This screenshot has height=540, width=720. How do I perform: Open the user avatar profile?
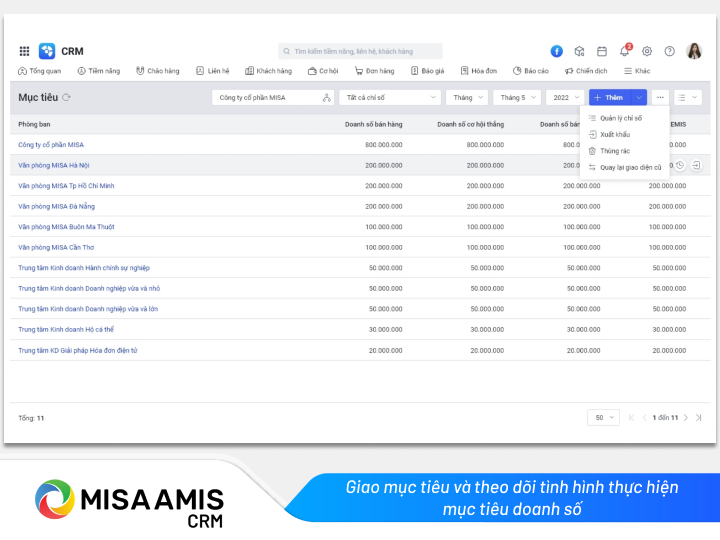pyautogui.click(x=694, y=51)
